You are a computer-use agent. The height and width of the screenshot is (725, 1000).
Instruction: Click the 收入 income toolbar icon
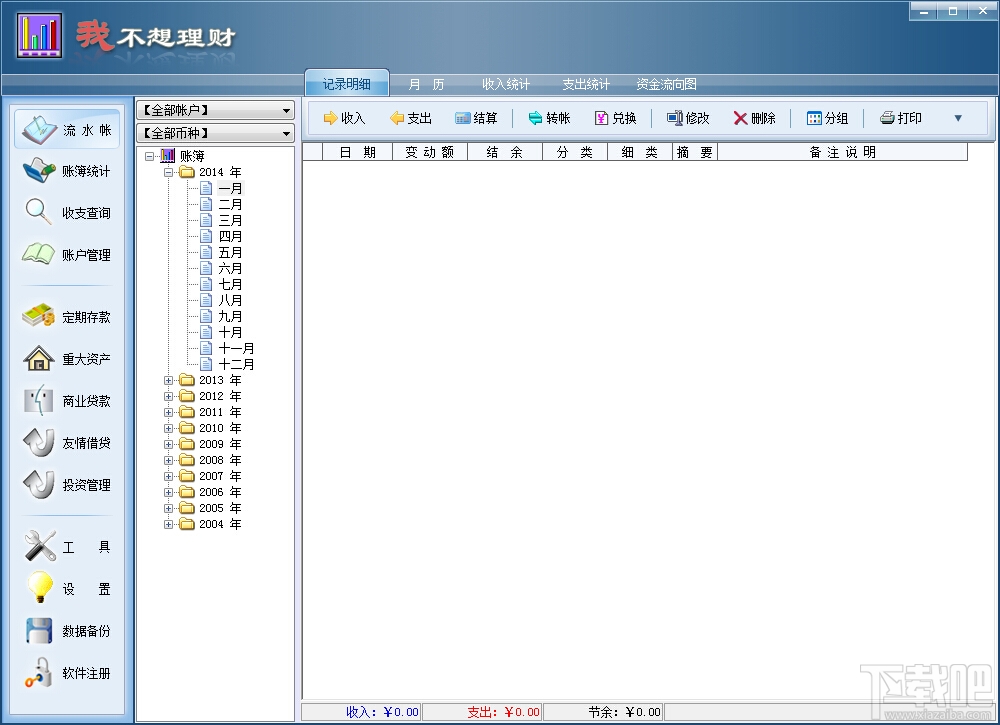[x=330, y=118]
